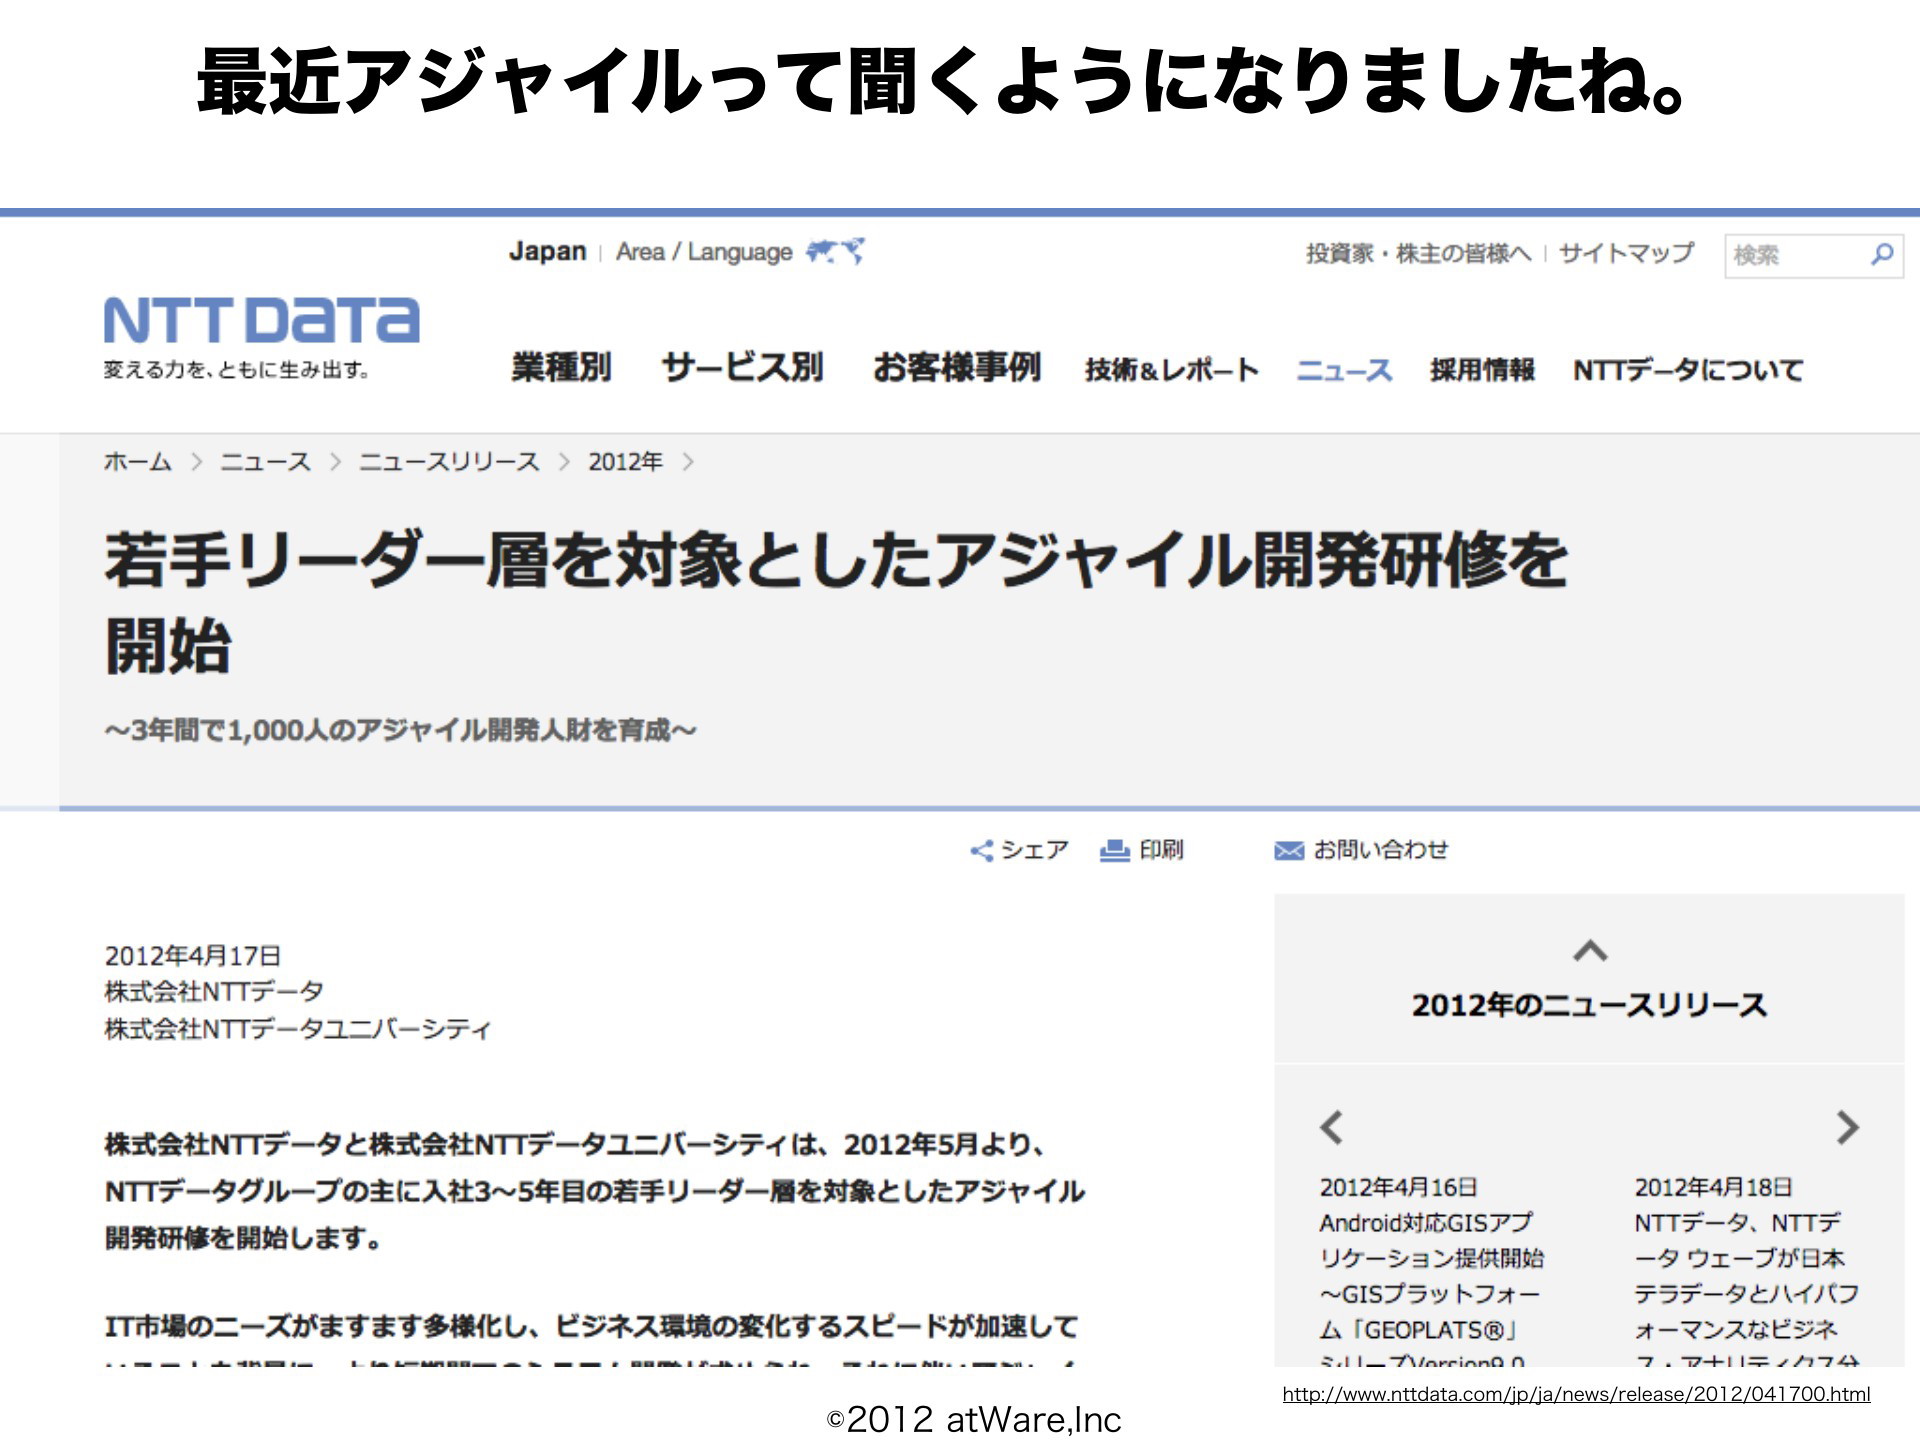Open the 採用情報 menu

coord(1482,370)
